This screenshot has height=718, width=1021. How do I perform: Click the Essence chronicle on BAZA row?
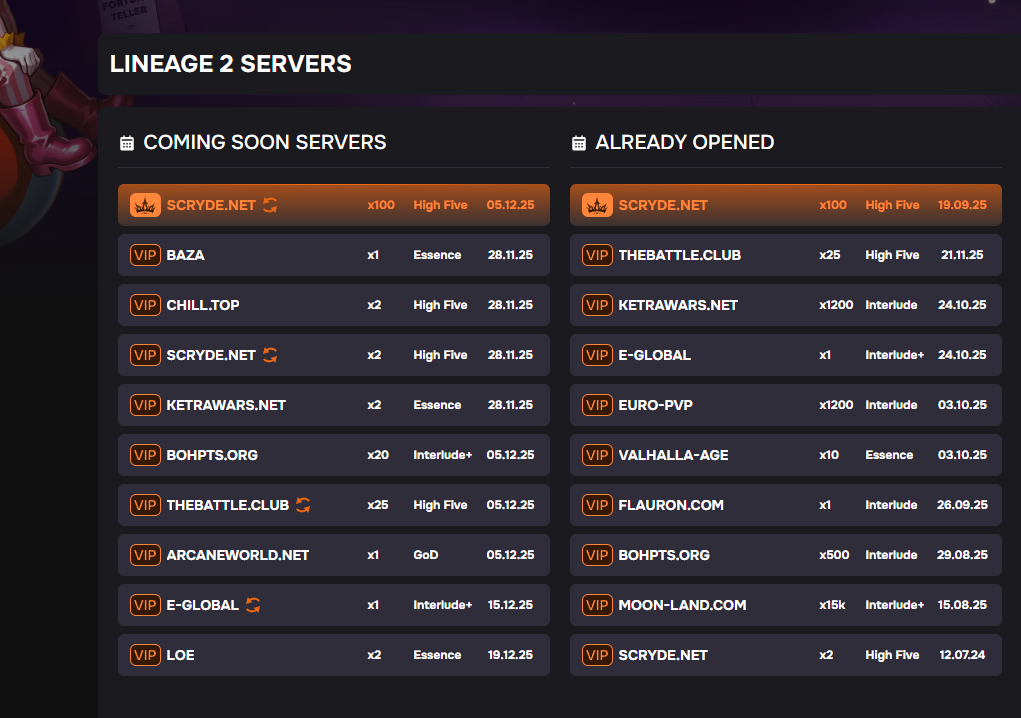pyautogui.click(x=437, y=255)
